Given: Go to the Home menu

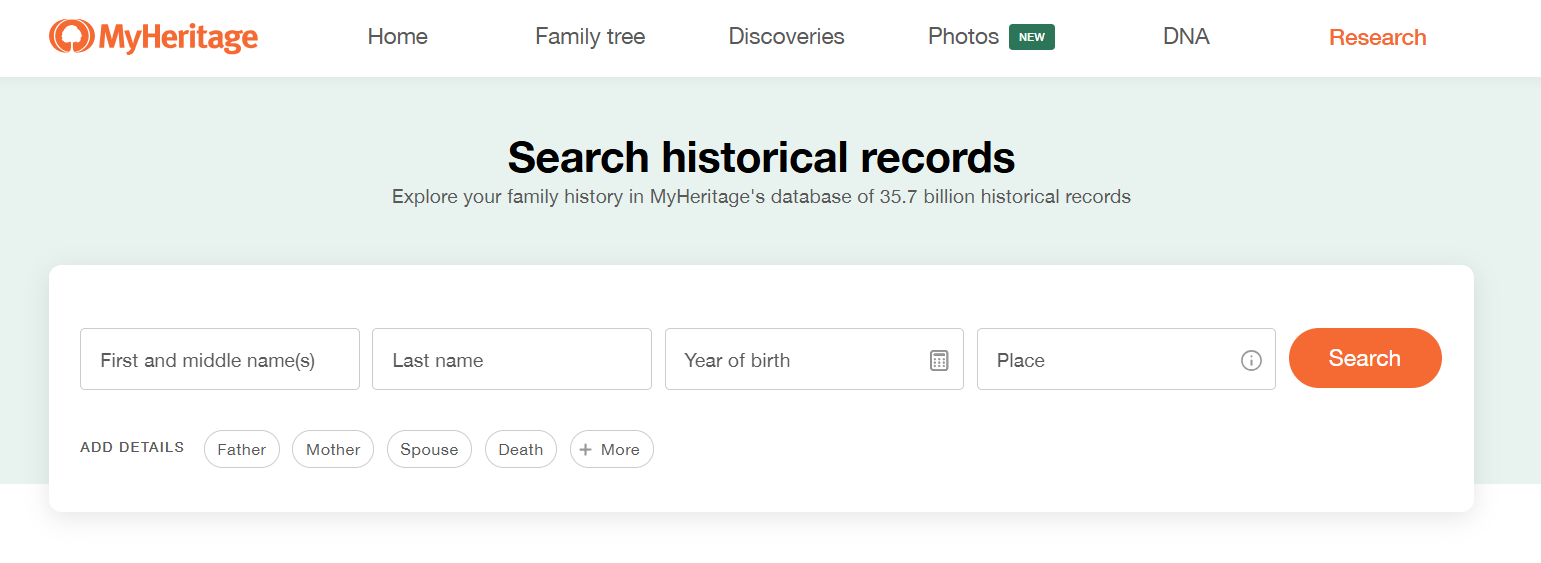Looking at the screenshot, I should tap(397, 37).
